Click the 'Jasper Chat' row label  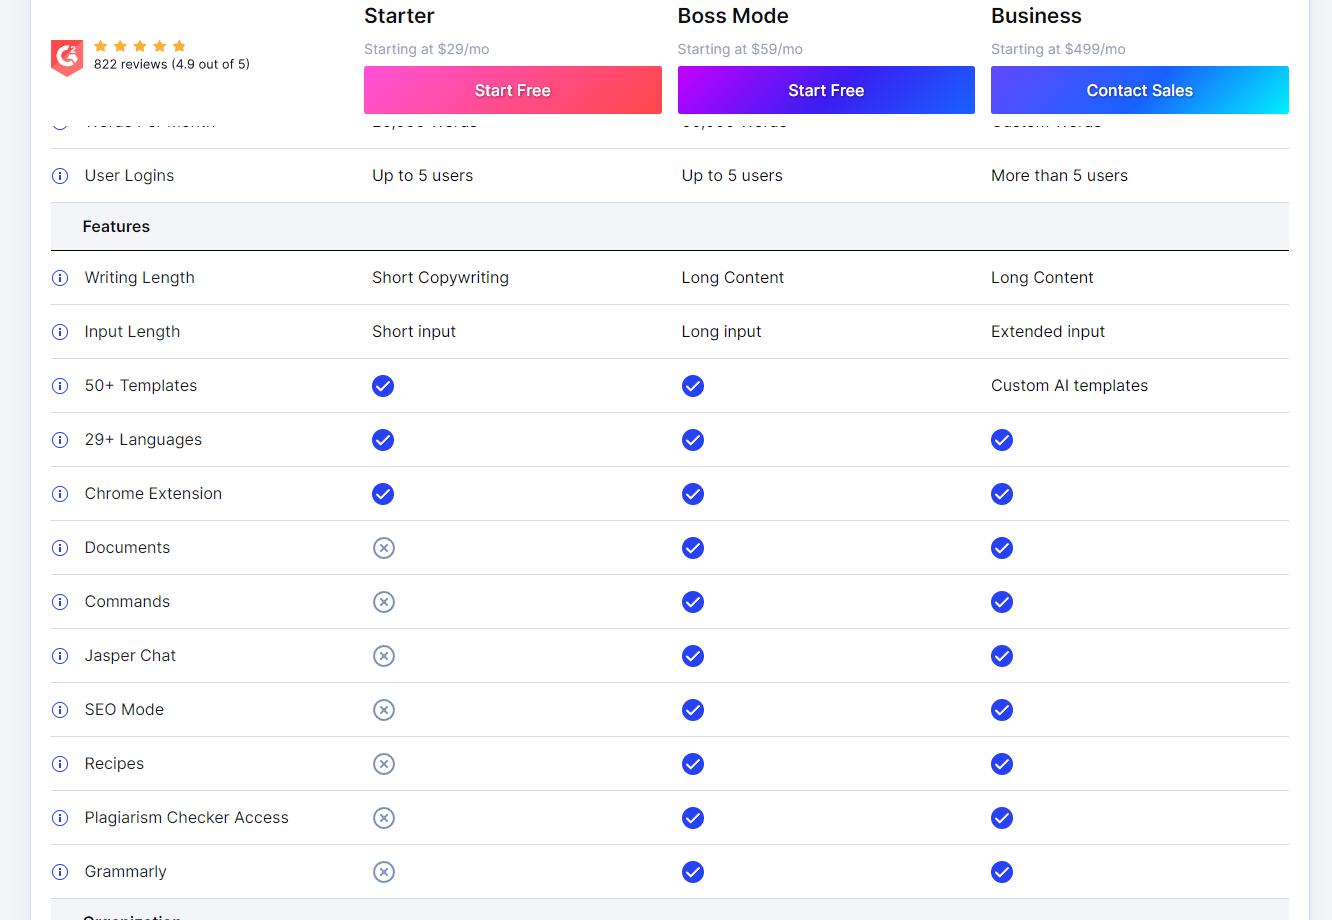(x=130, y=656)
